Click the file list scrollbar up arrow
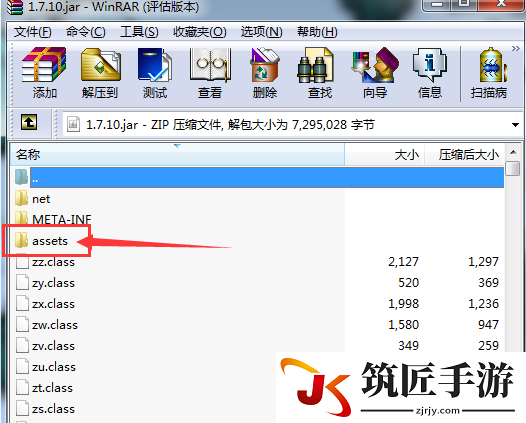Viewport: 526px width, 423px height. (x=513, y=152)
